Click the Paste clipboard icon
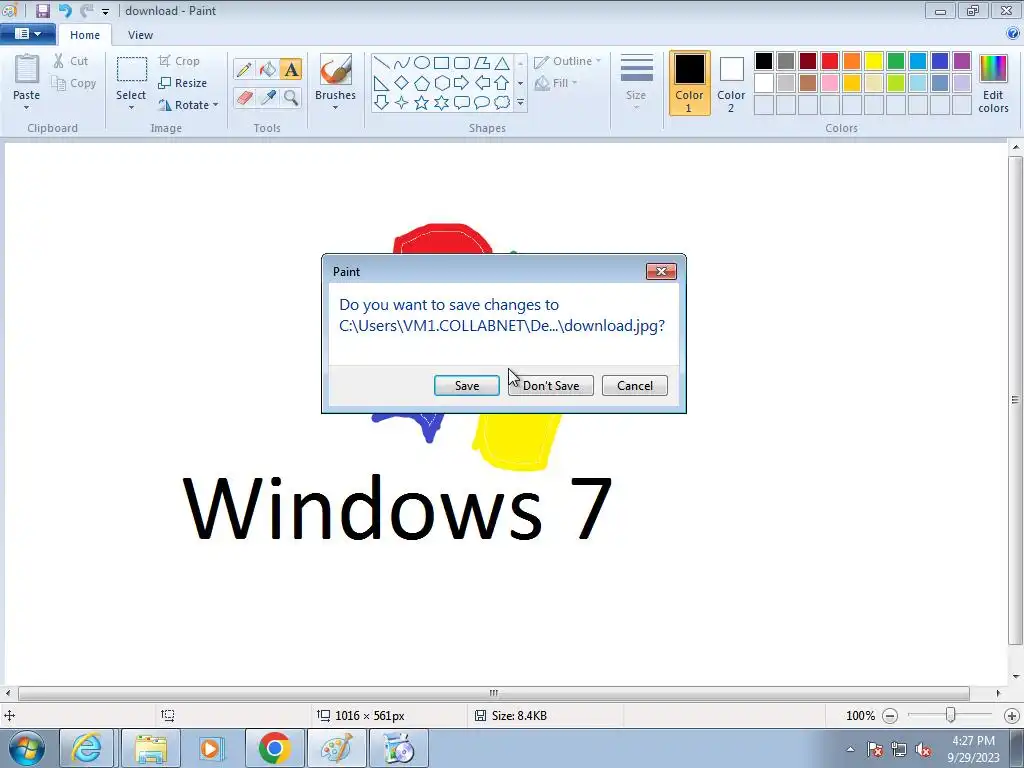This screenshot has width=1024, height=768. click(27, 71)
